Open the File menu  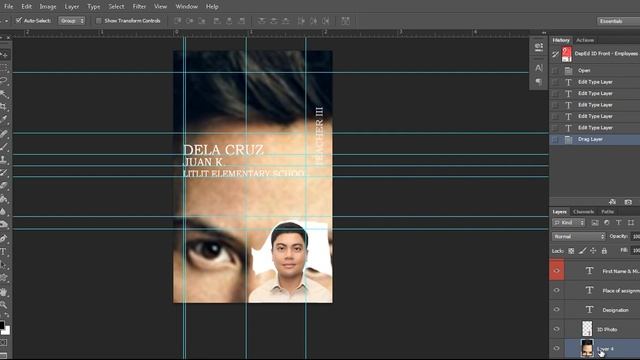click(x=8, y=7)
